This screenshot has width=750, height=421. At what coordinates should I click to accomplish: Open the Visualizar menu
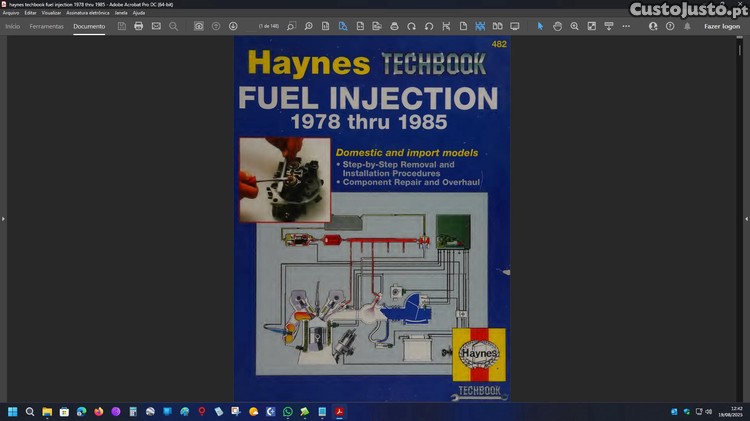coord(51,13)
